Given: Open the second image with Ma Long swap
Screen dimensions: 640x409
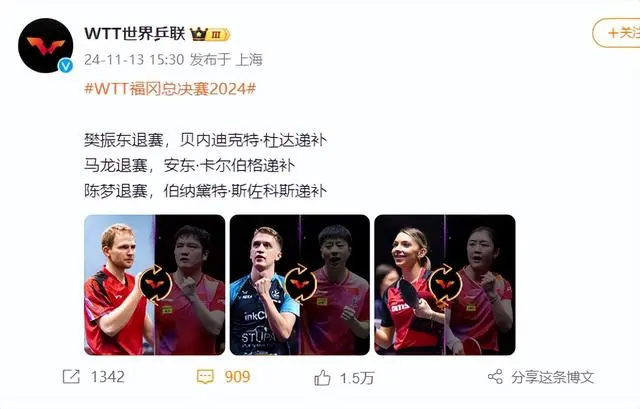Looking at the screenshot, I should point(300,285).
